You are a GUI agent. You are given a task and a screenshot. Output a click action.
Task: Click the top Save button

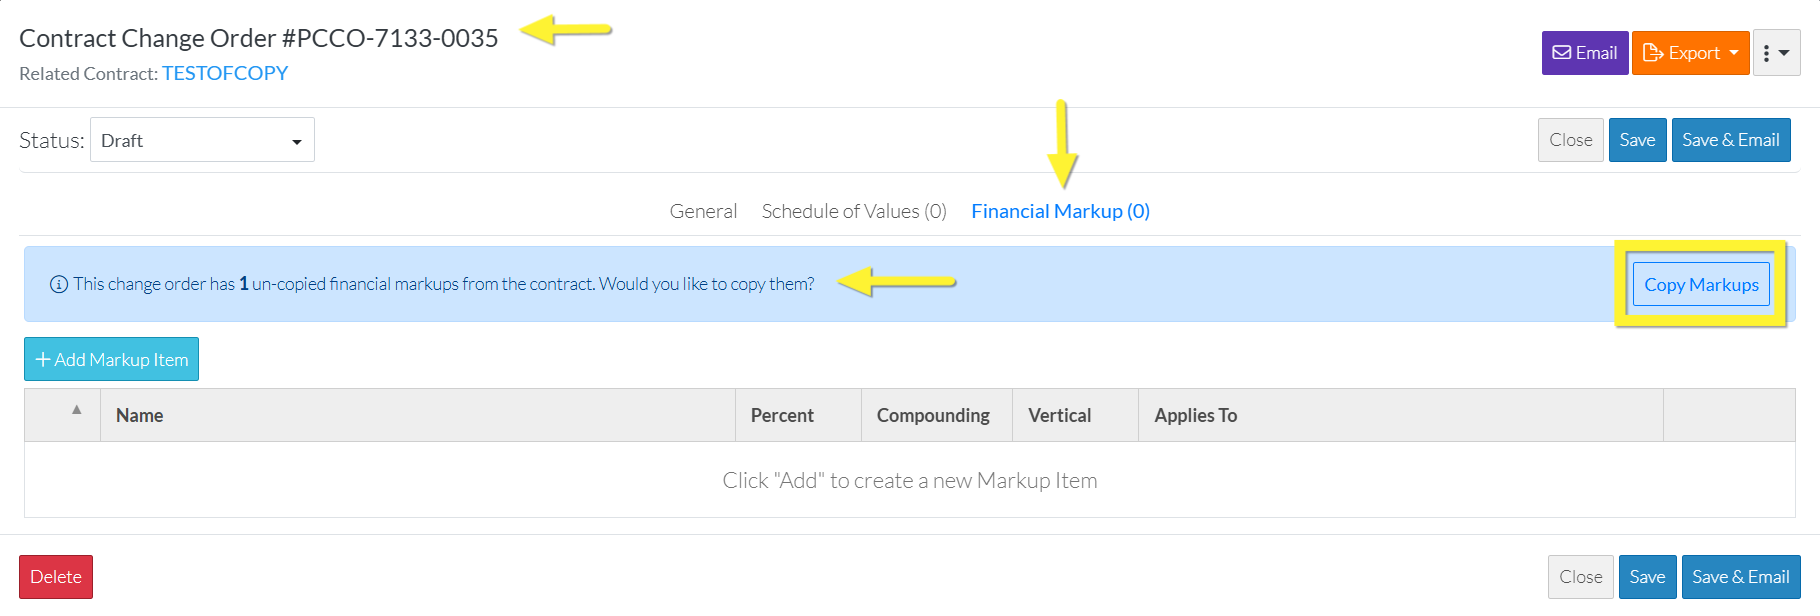1637,140
